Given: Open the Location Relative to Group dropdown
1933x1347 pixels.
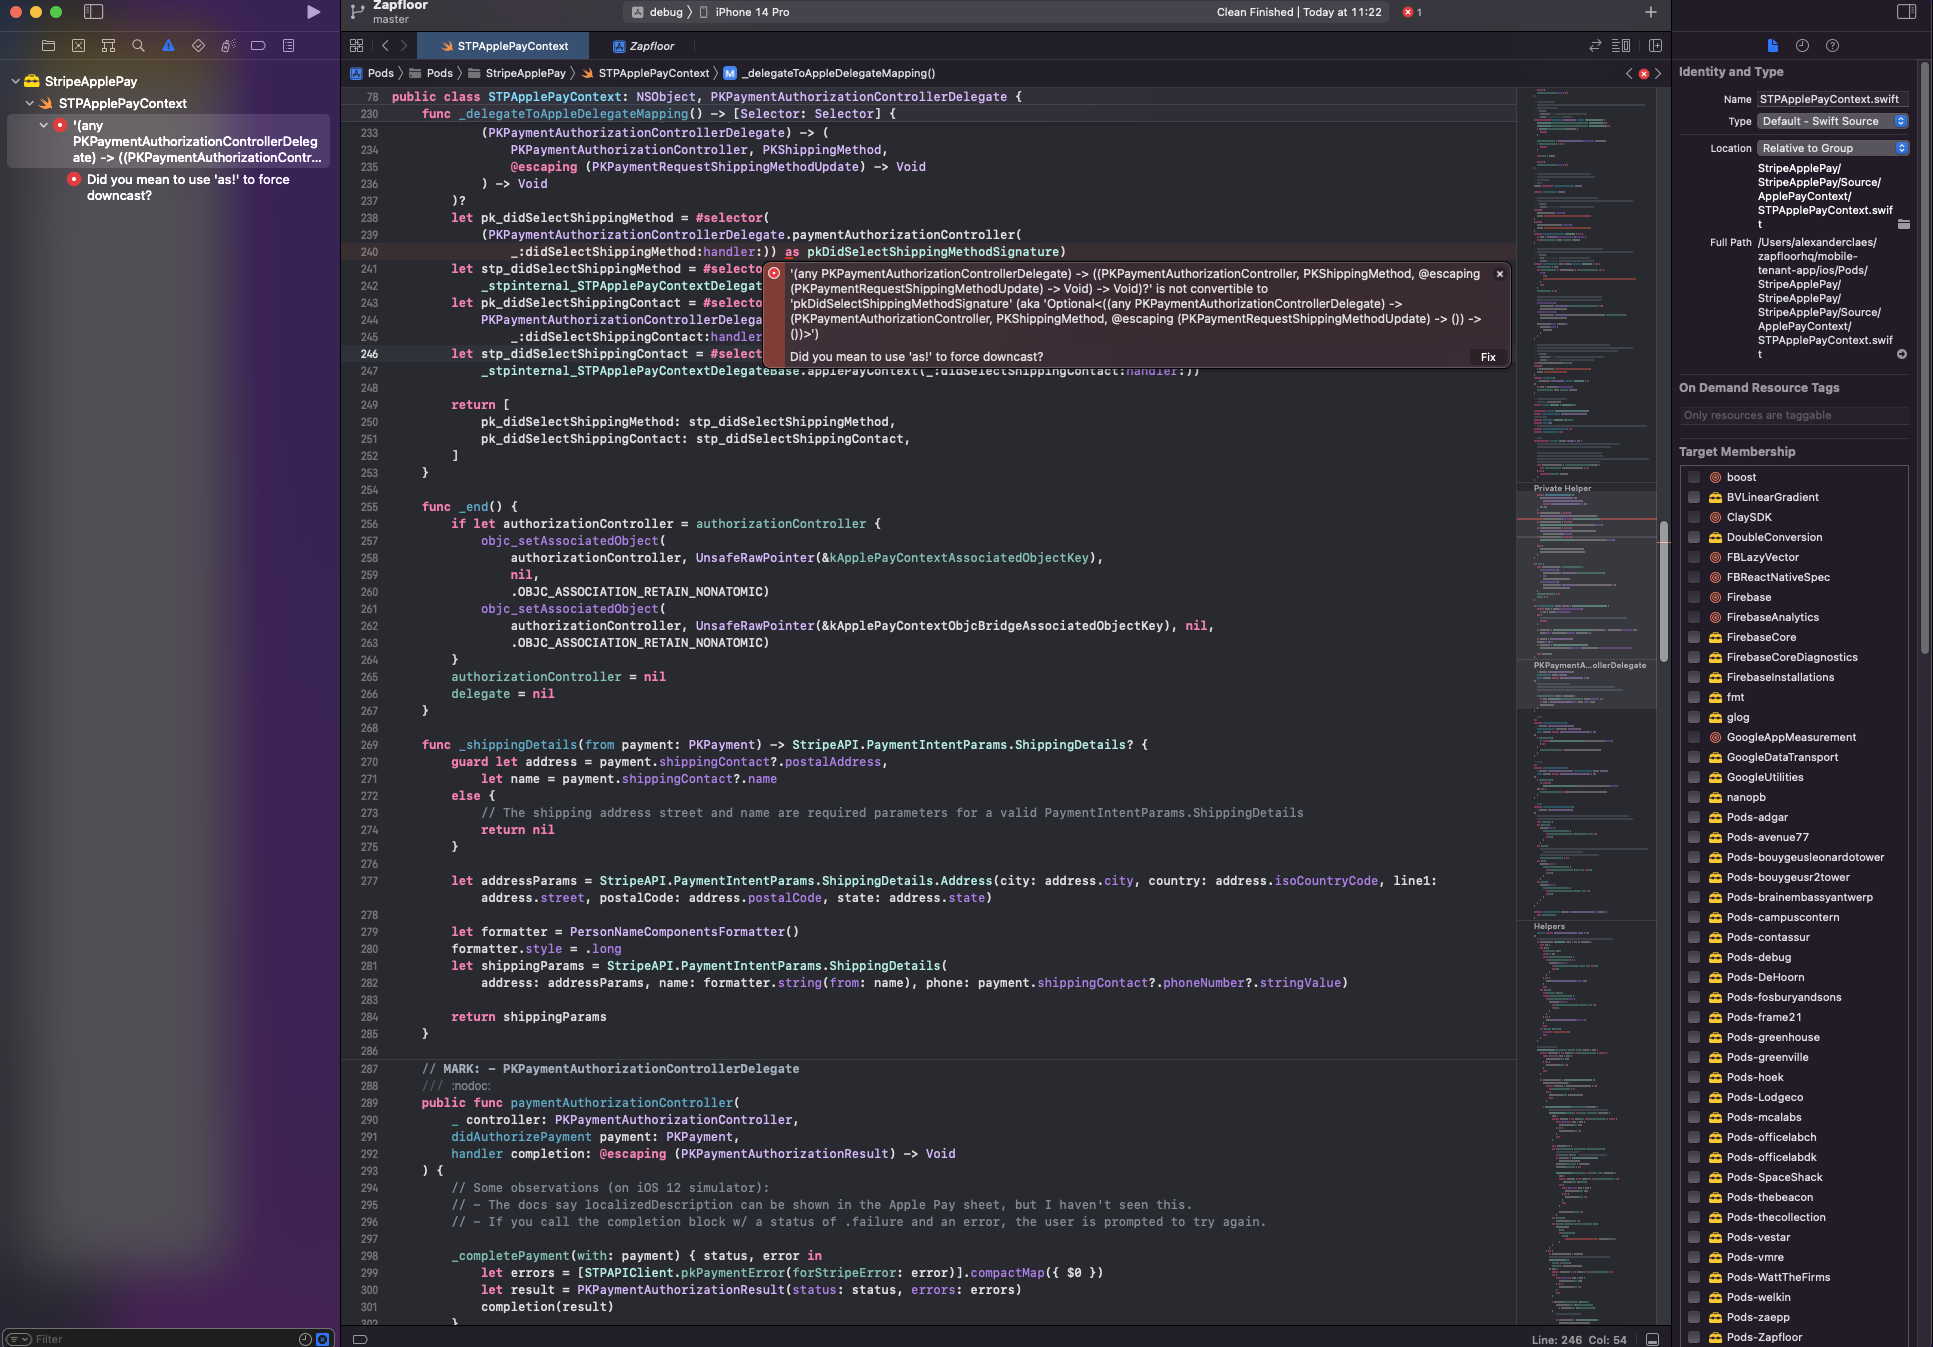Looking at the screenshot, I should [x=1833, y=148].
